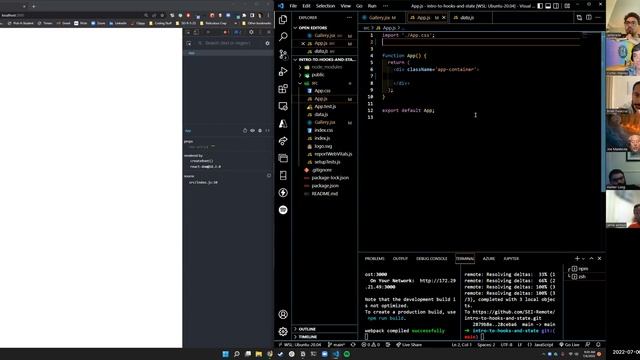The height and width of the screenshot is (360, 640).
Task: Click the view source code icon in DevTools
Action: (x=268, y=131)
